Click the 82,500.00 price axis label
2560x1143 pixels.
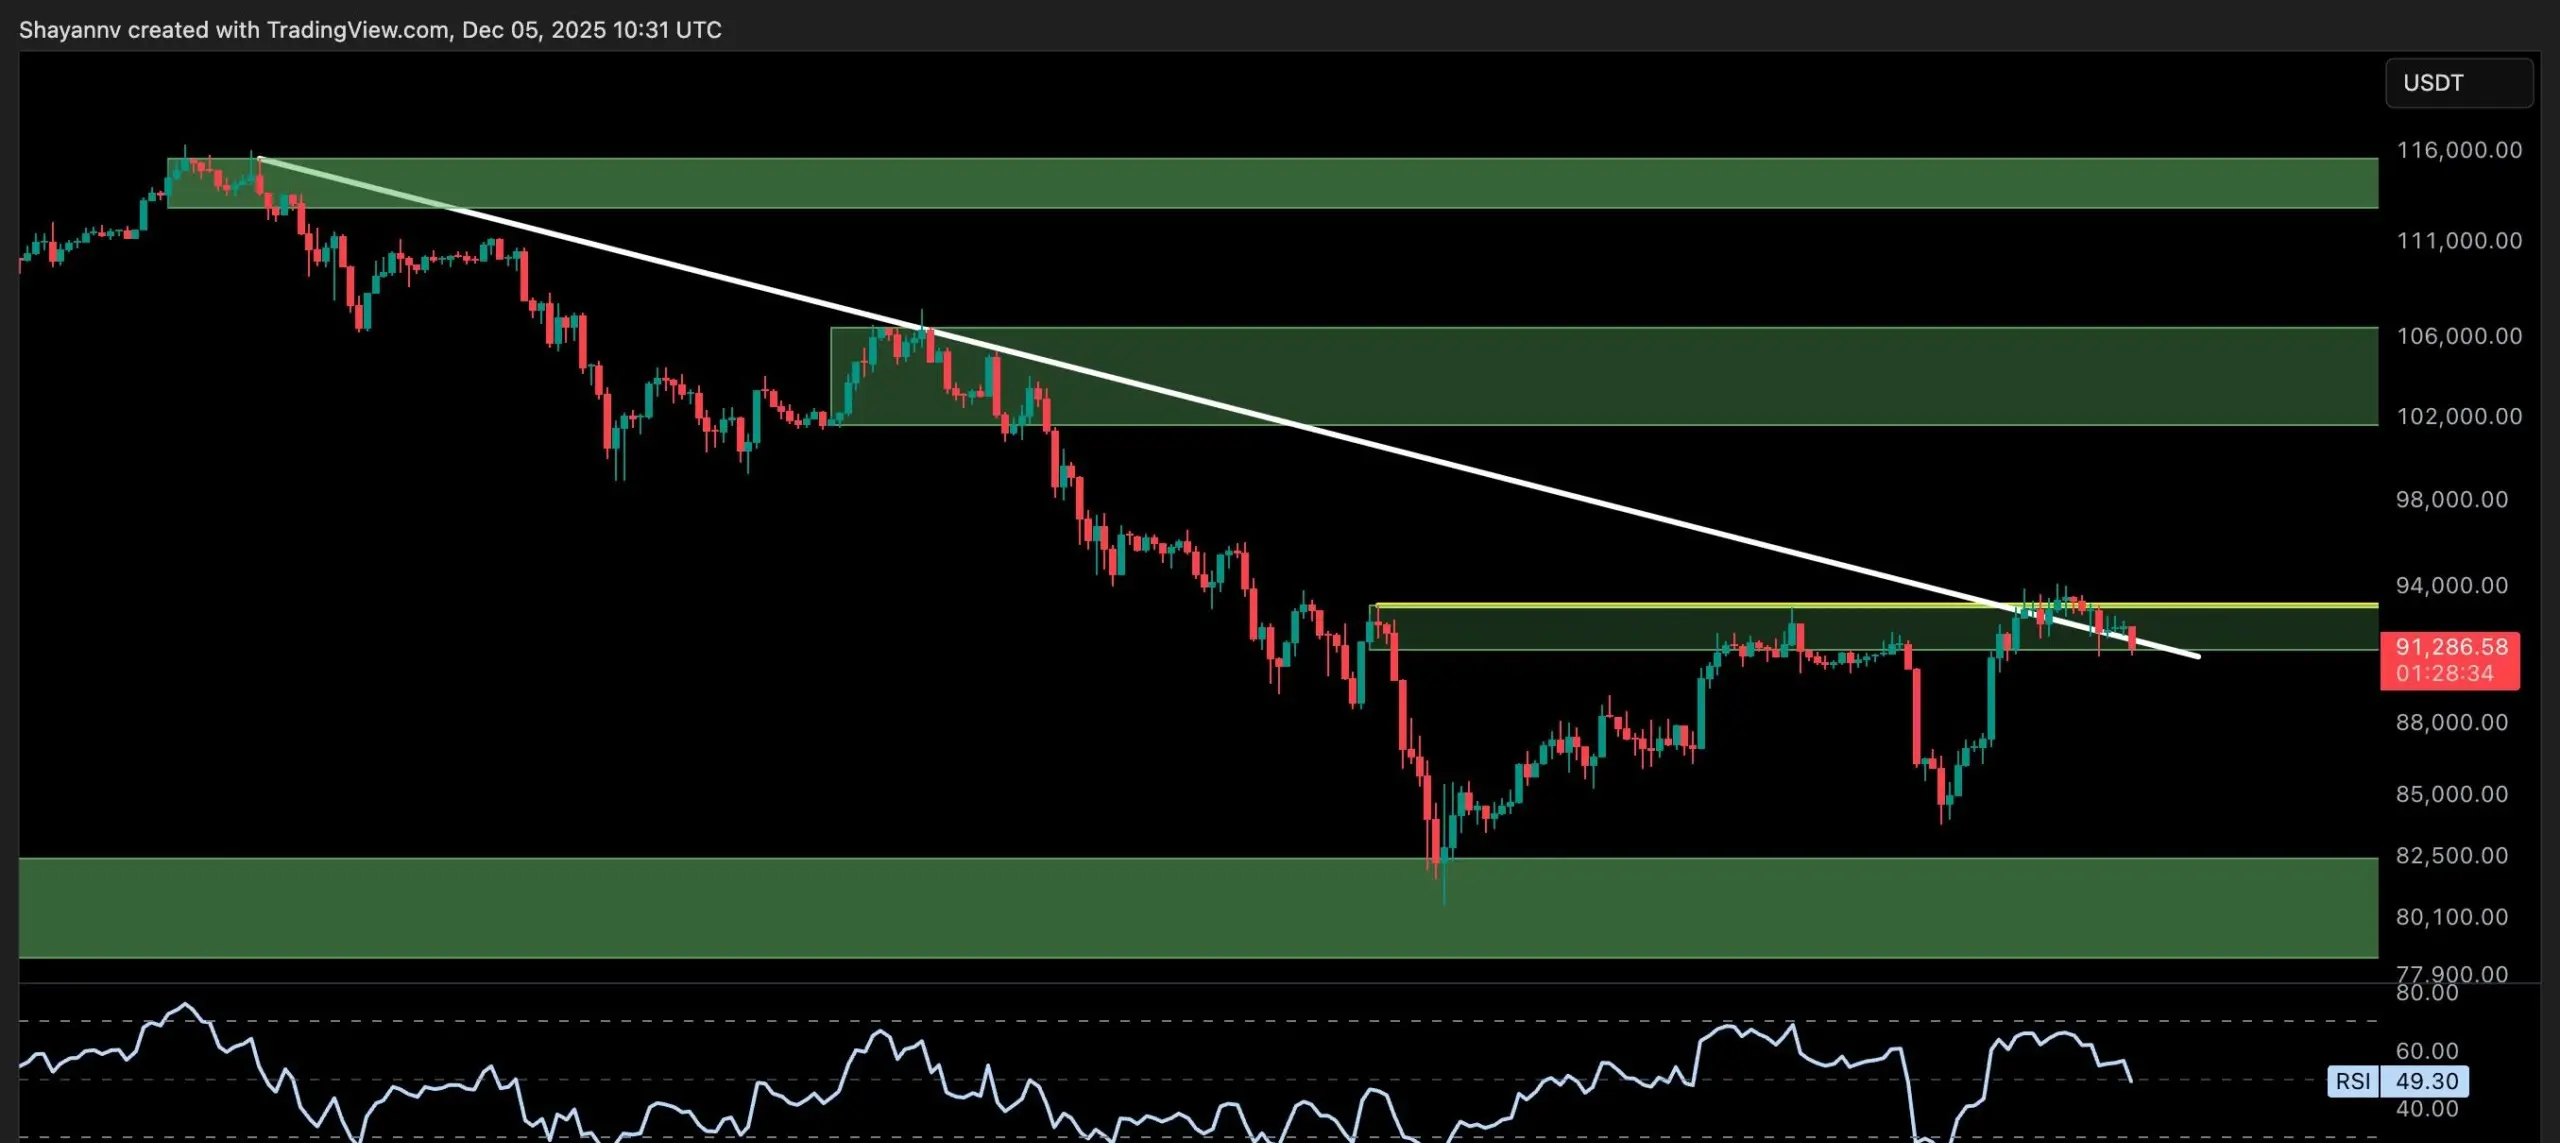[x=2452, y=856]
